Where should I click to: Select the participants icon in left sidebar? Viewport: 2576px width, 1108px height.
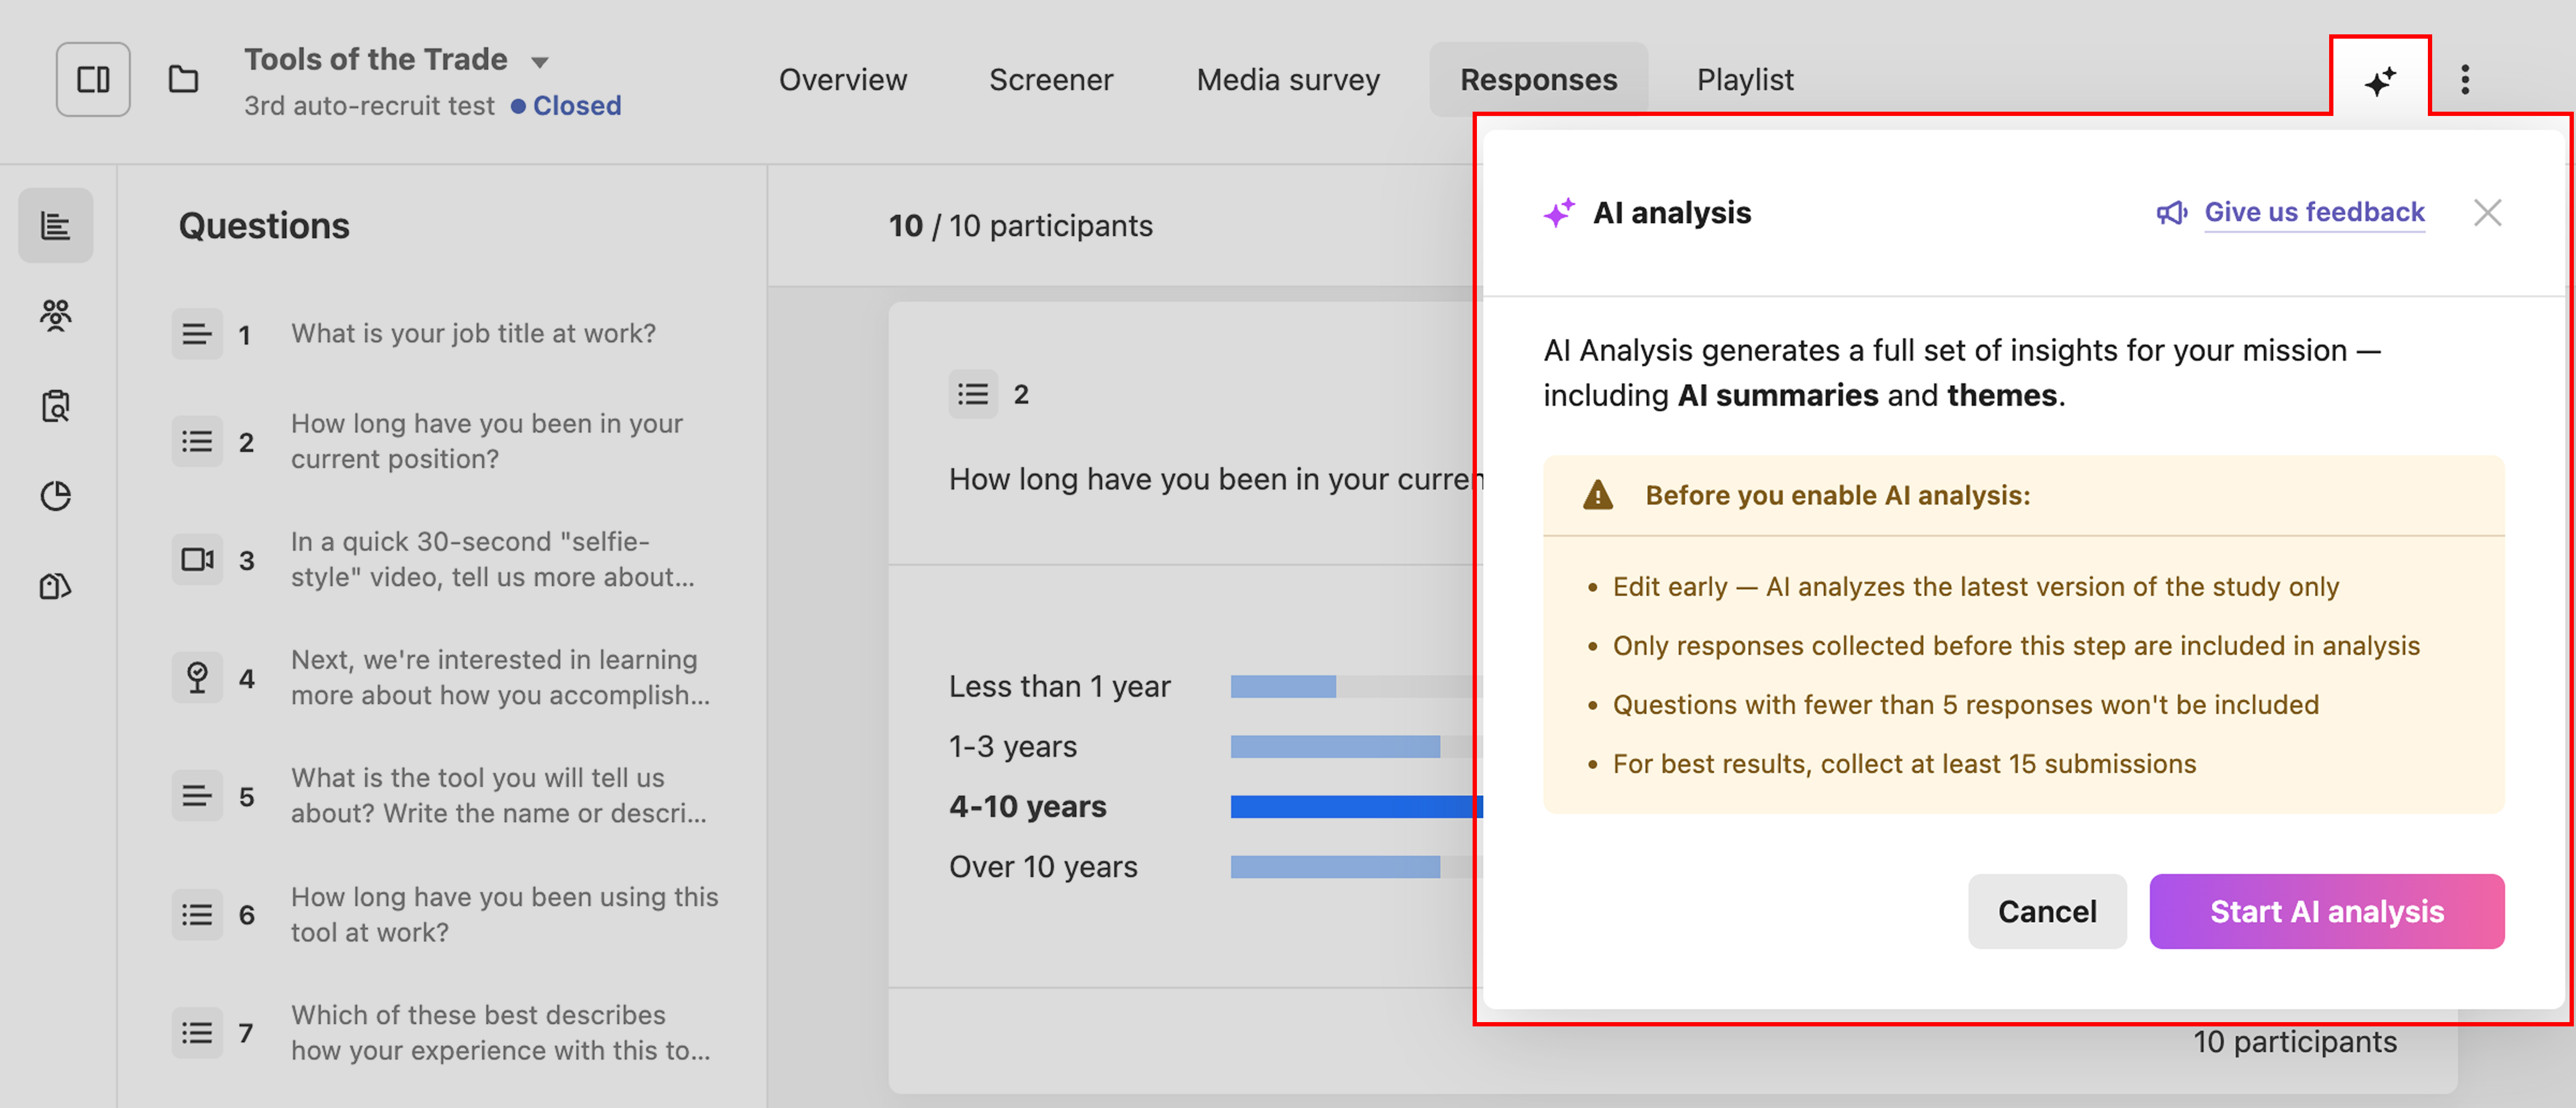56,315
